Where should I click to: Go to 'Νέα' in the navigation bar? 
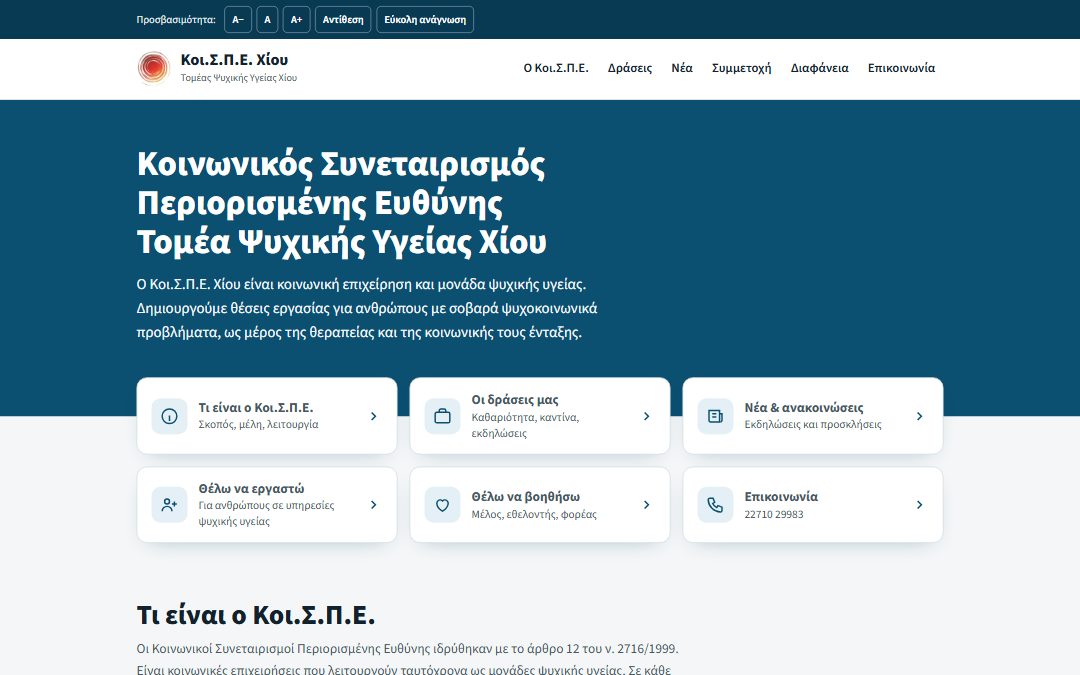pyautogui.click(x=682, y=68)
